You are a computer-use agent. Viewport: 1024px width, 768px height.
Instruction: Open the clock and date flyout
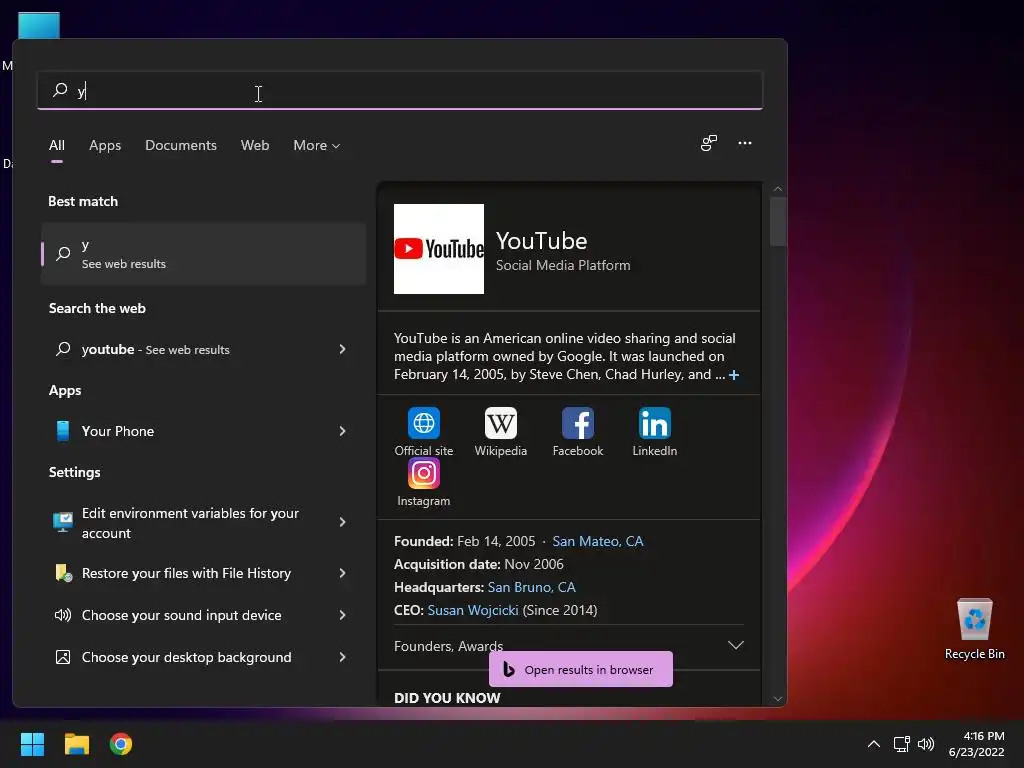tap(976, 744)
